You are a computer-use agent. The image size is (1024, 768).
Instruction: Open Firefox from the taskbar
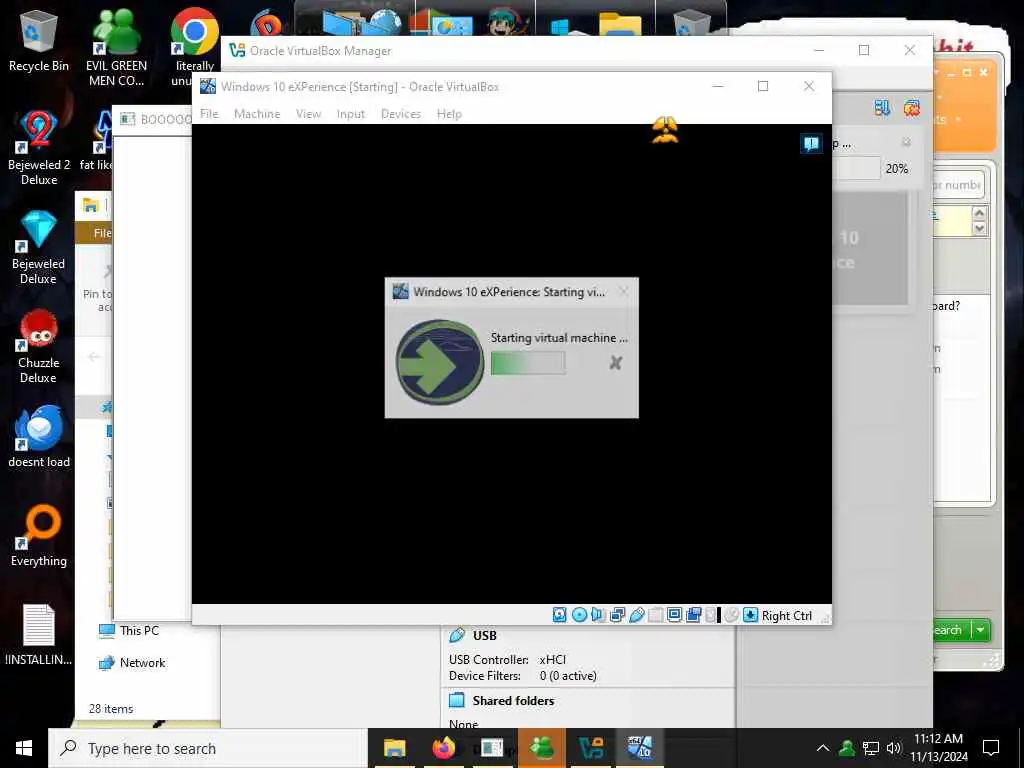(x=443, y=748)
